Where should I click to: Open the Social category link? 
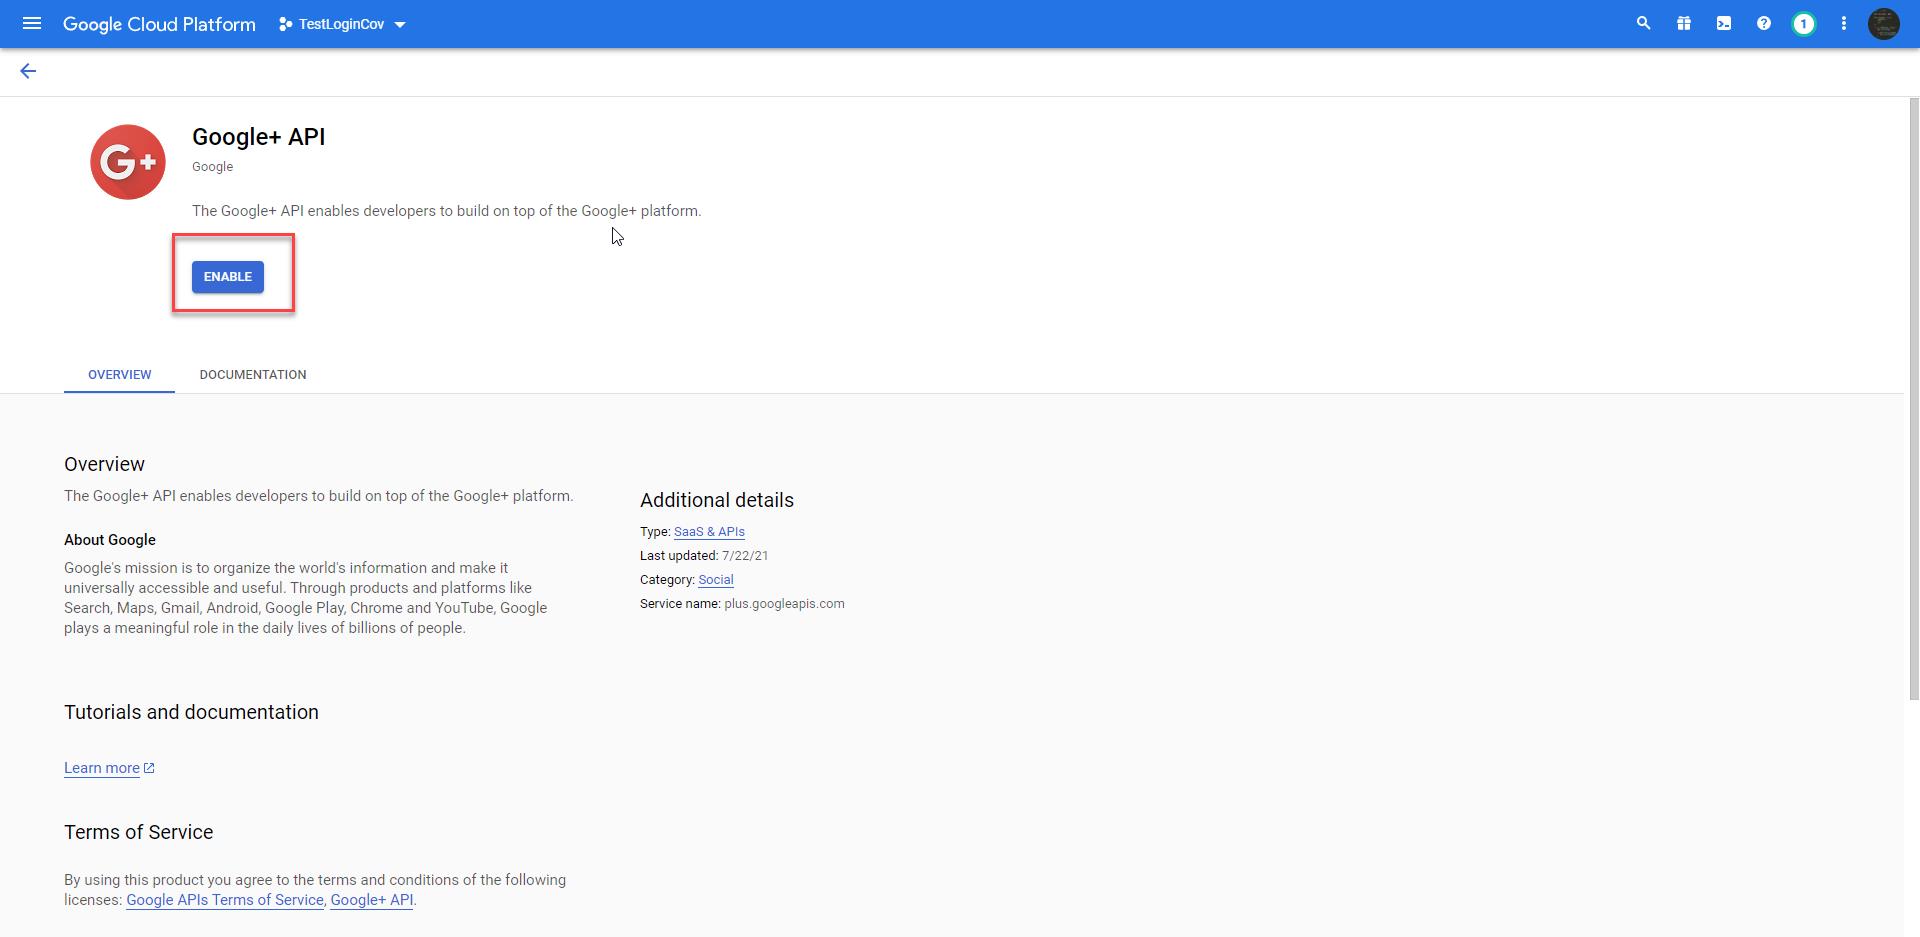pyautogui.click(x=716, y=580)
